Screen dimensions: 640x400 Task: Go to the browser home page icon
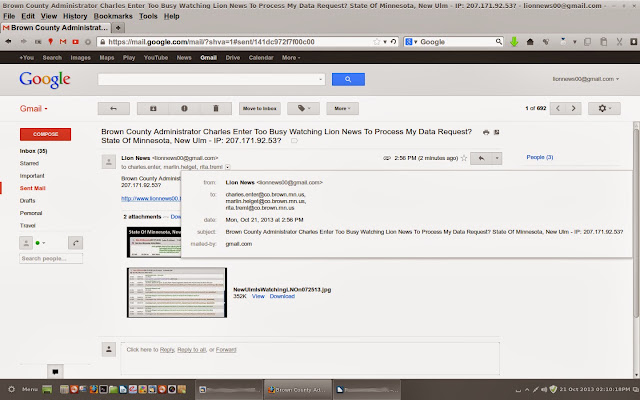[530, 42]
